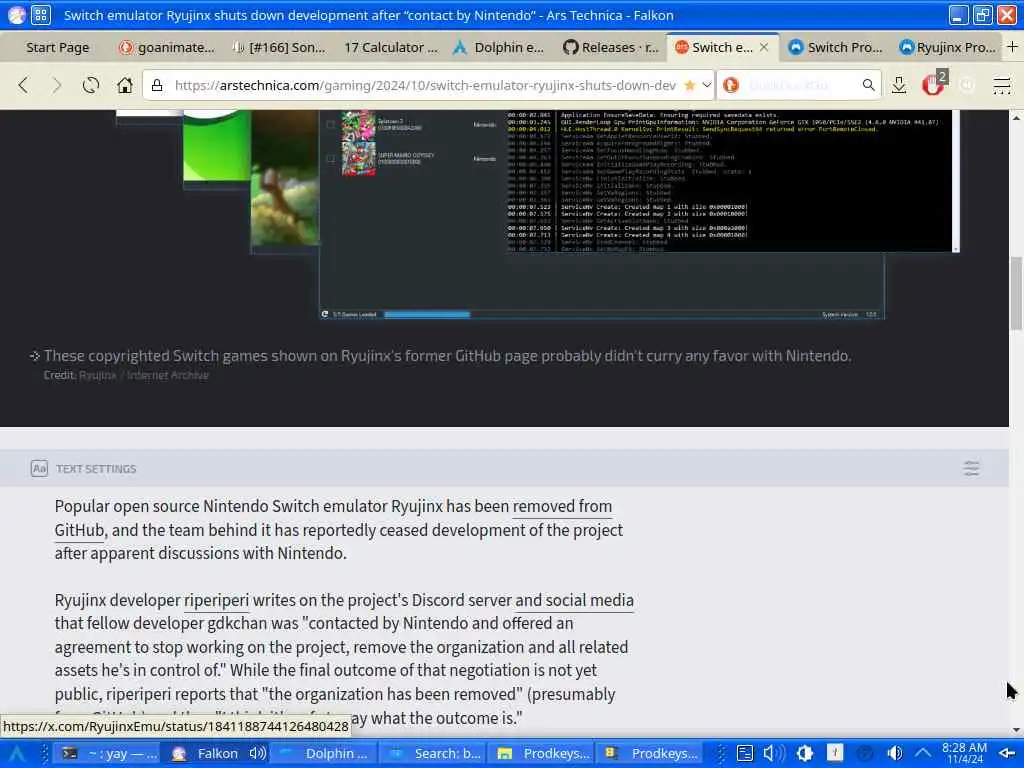Open the application launcher menu
Viewport: 1024px width, 768px height.
click(x=16, y=754)
